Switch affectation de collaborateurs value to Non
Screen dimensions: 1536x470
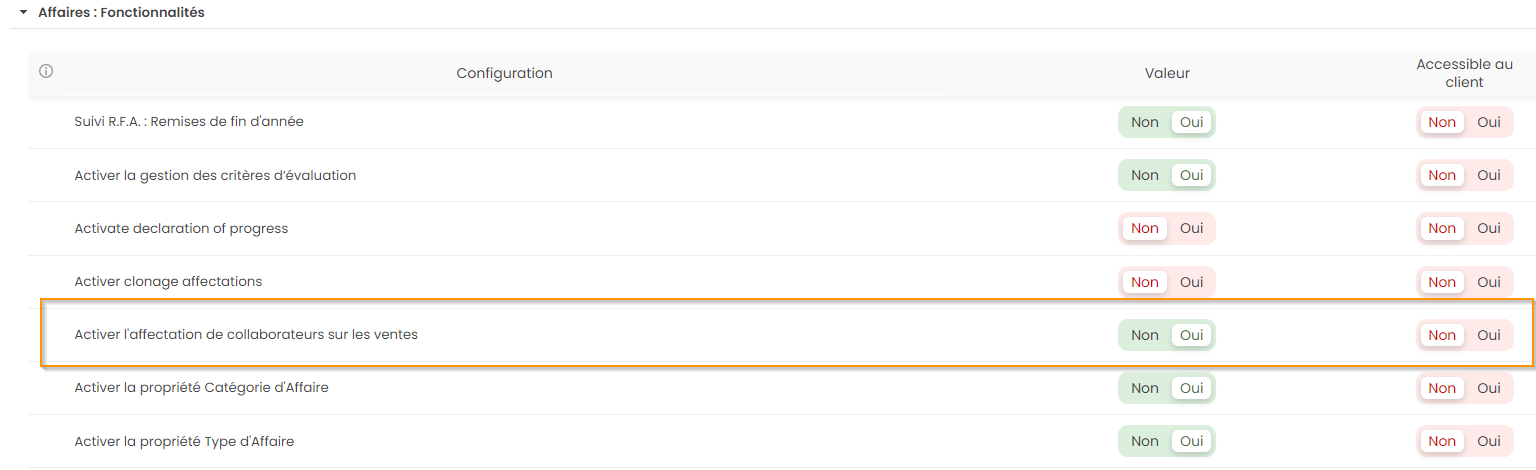[1144, 335]
